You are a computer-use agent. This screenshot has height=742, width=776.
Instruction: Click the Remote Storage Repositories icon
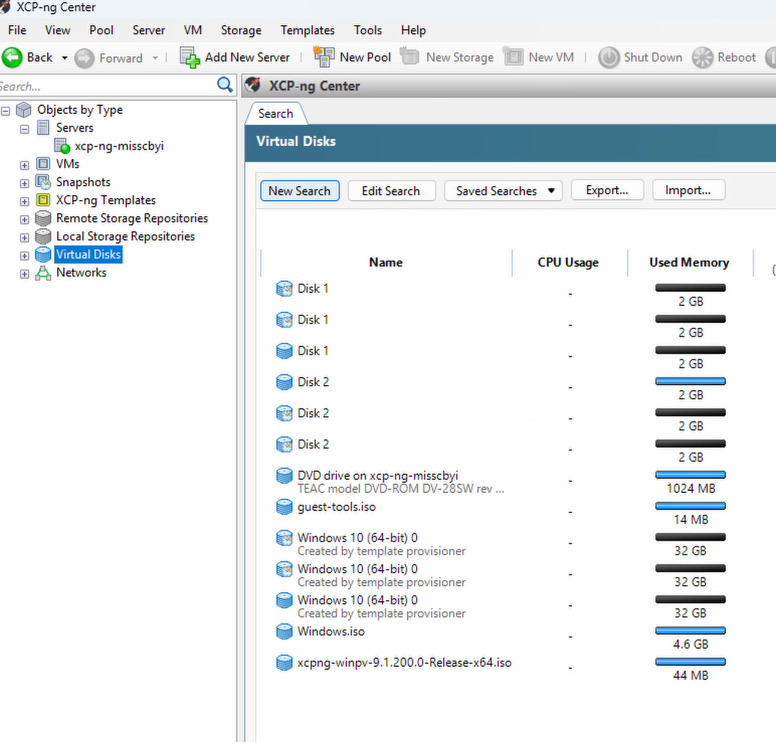pos(43,218)
